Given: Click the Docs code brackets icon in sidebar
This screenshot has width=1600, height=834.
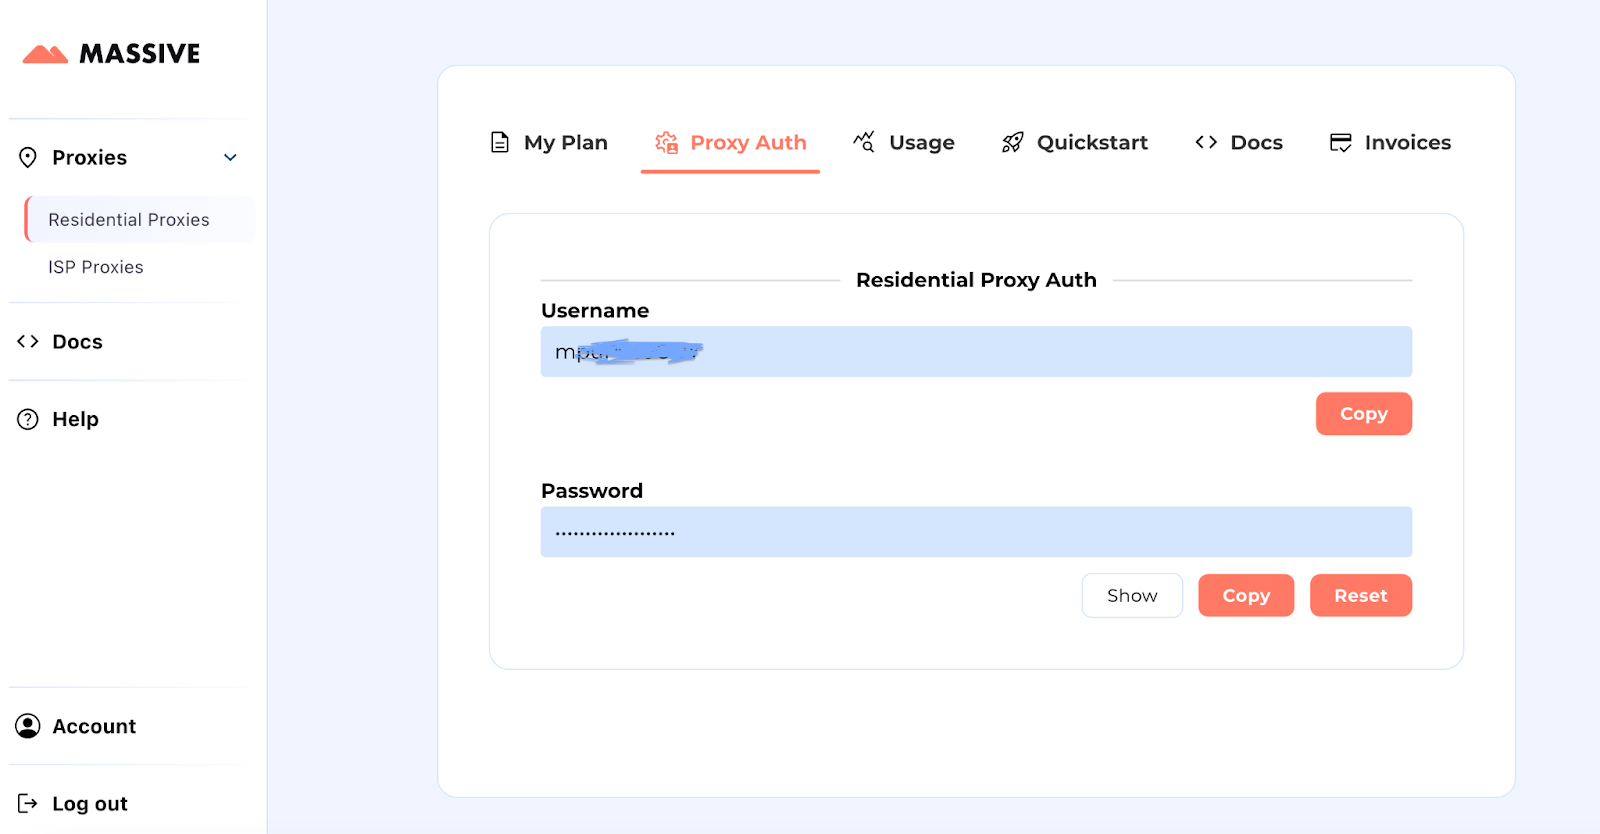Looking at the screenshot, I should 28,341.
